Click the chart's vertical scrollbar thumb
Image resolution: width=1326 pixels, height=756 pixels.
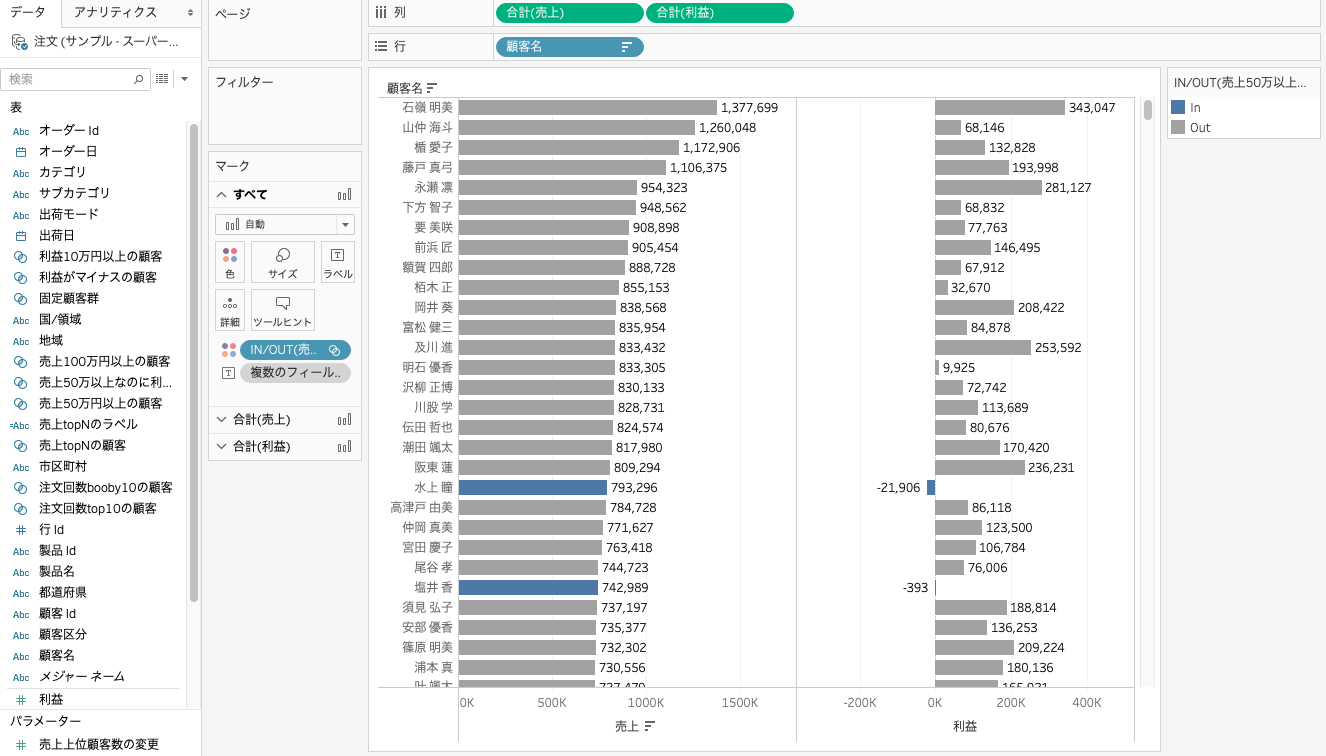pos(1148,109)
